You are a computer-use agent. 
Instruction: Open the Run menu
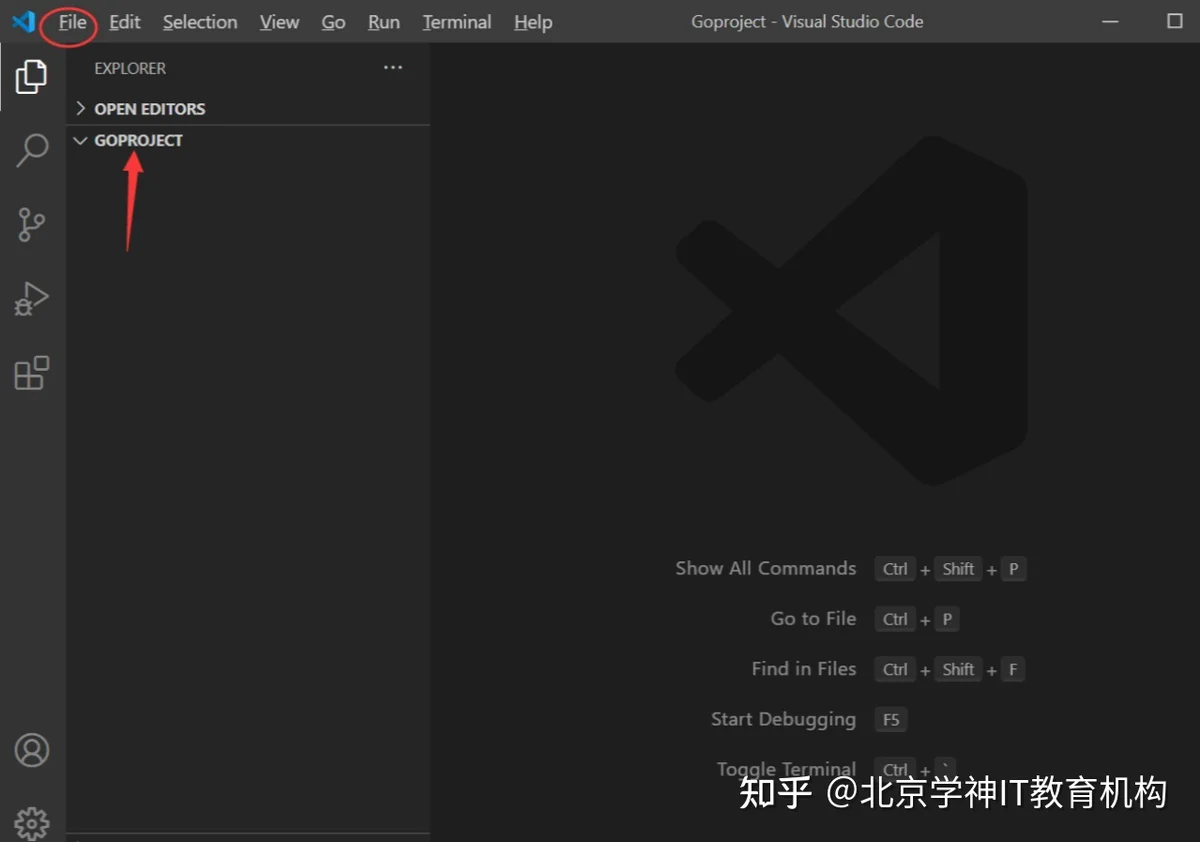384,22
